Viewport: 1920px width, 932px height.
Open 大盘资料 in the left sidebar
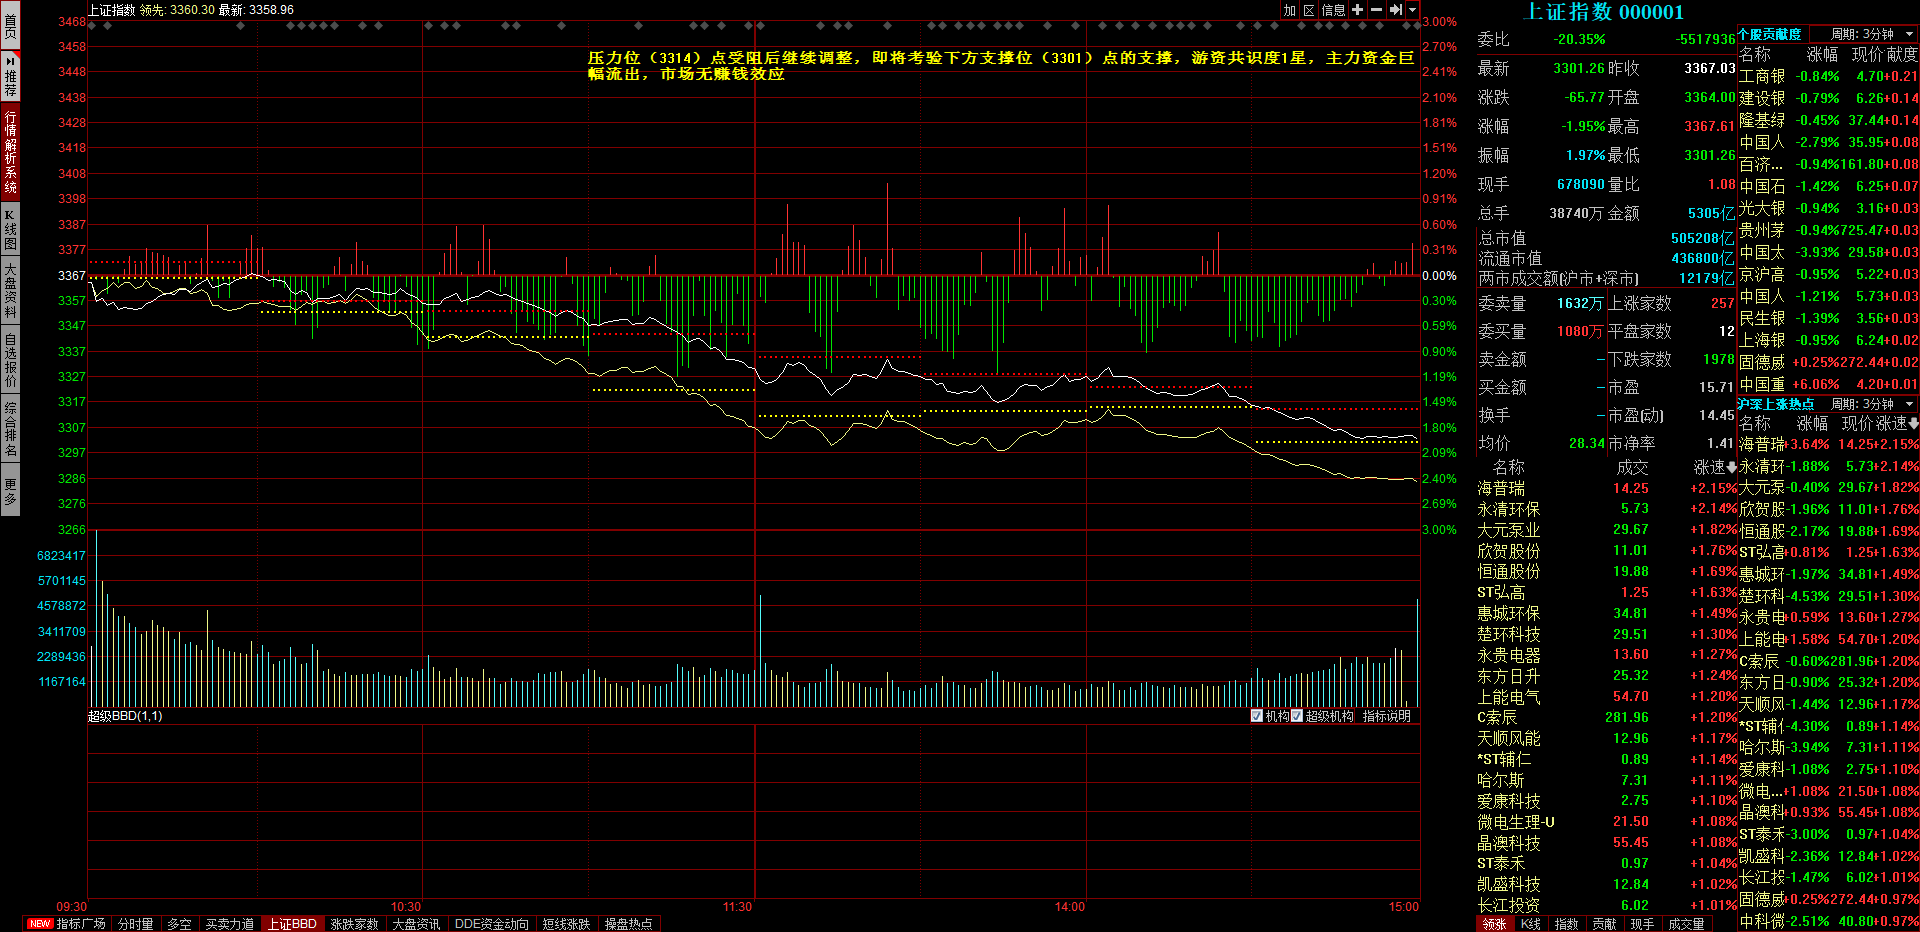tap(10, 291)
